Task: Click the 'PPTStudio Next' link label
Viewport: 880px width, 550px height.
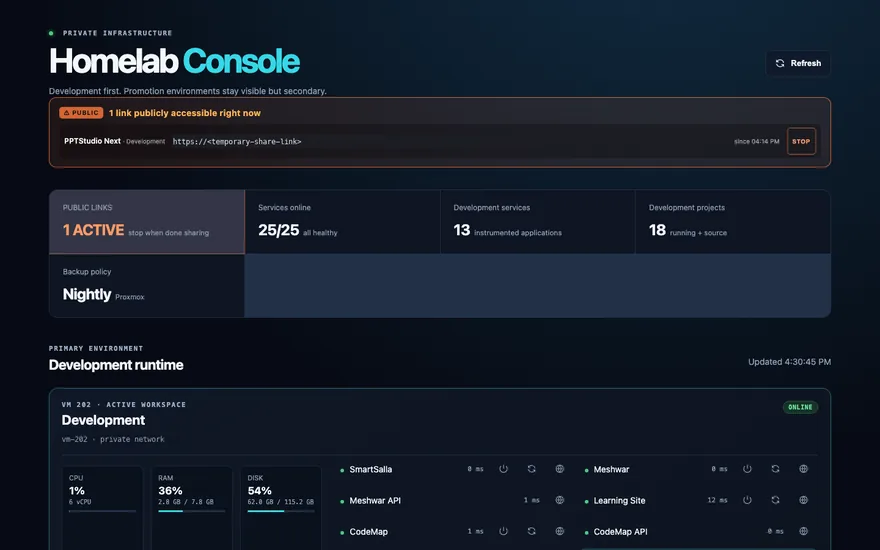Action: click(x=92, y=141)
